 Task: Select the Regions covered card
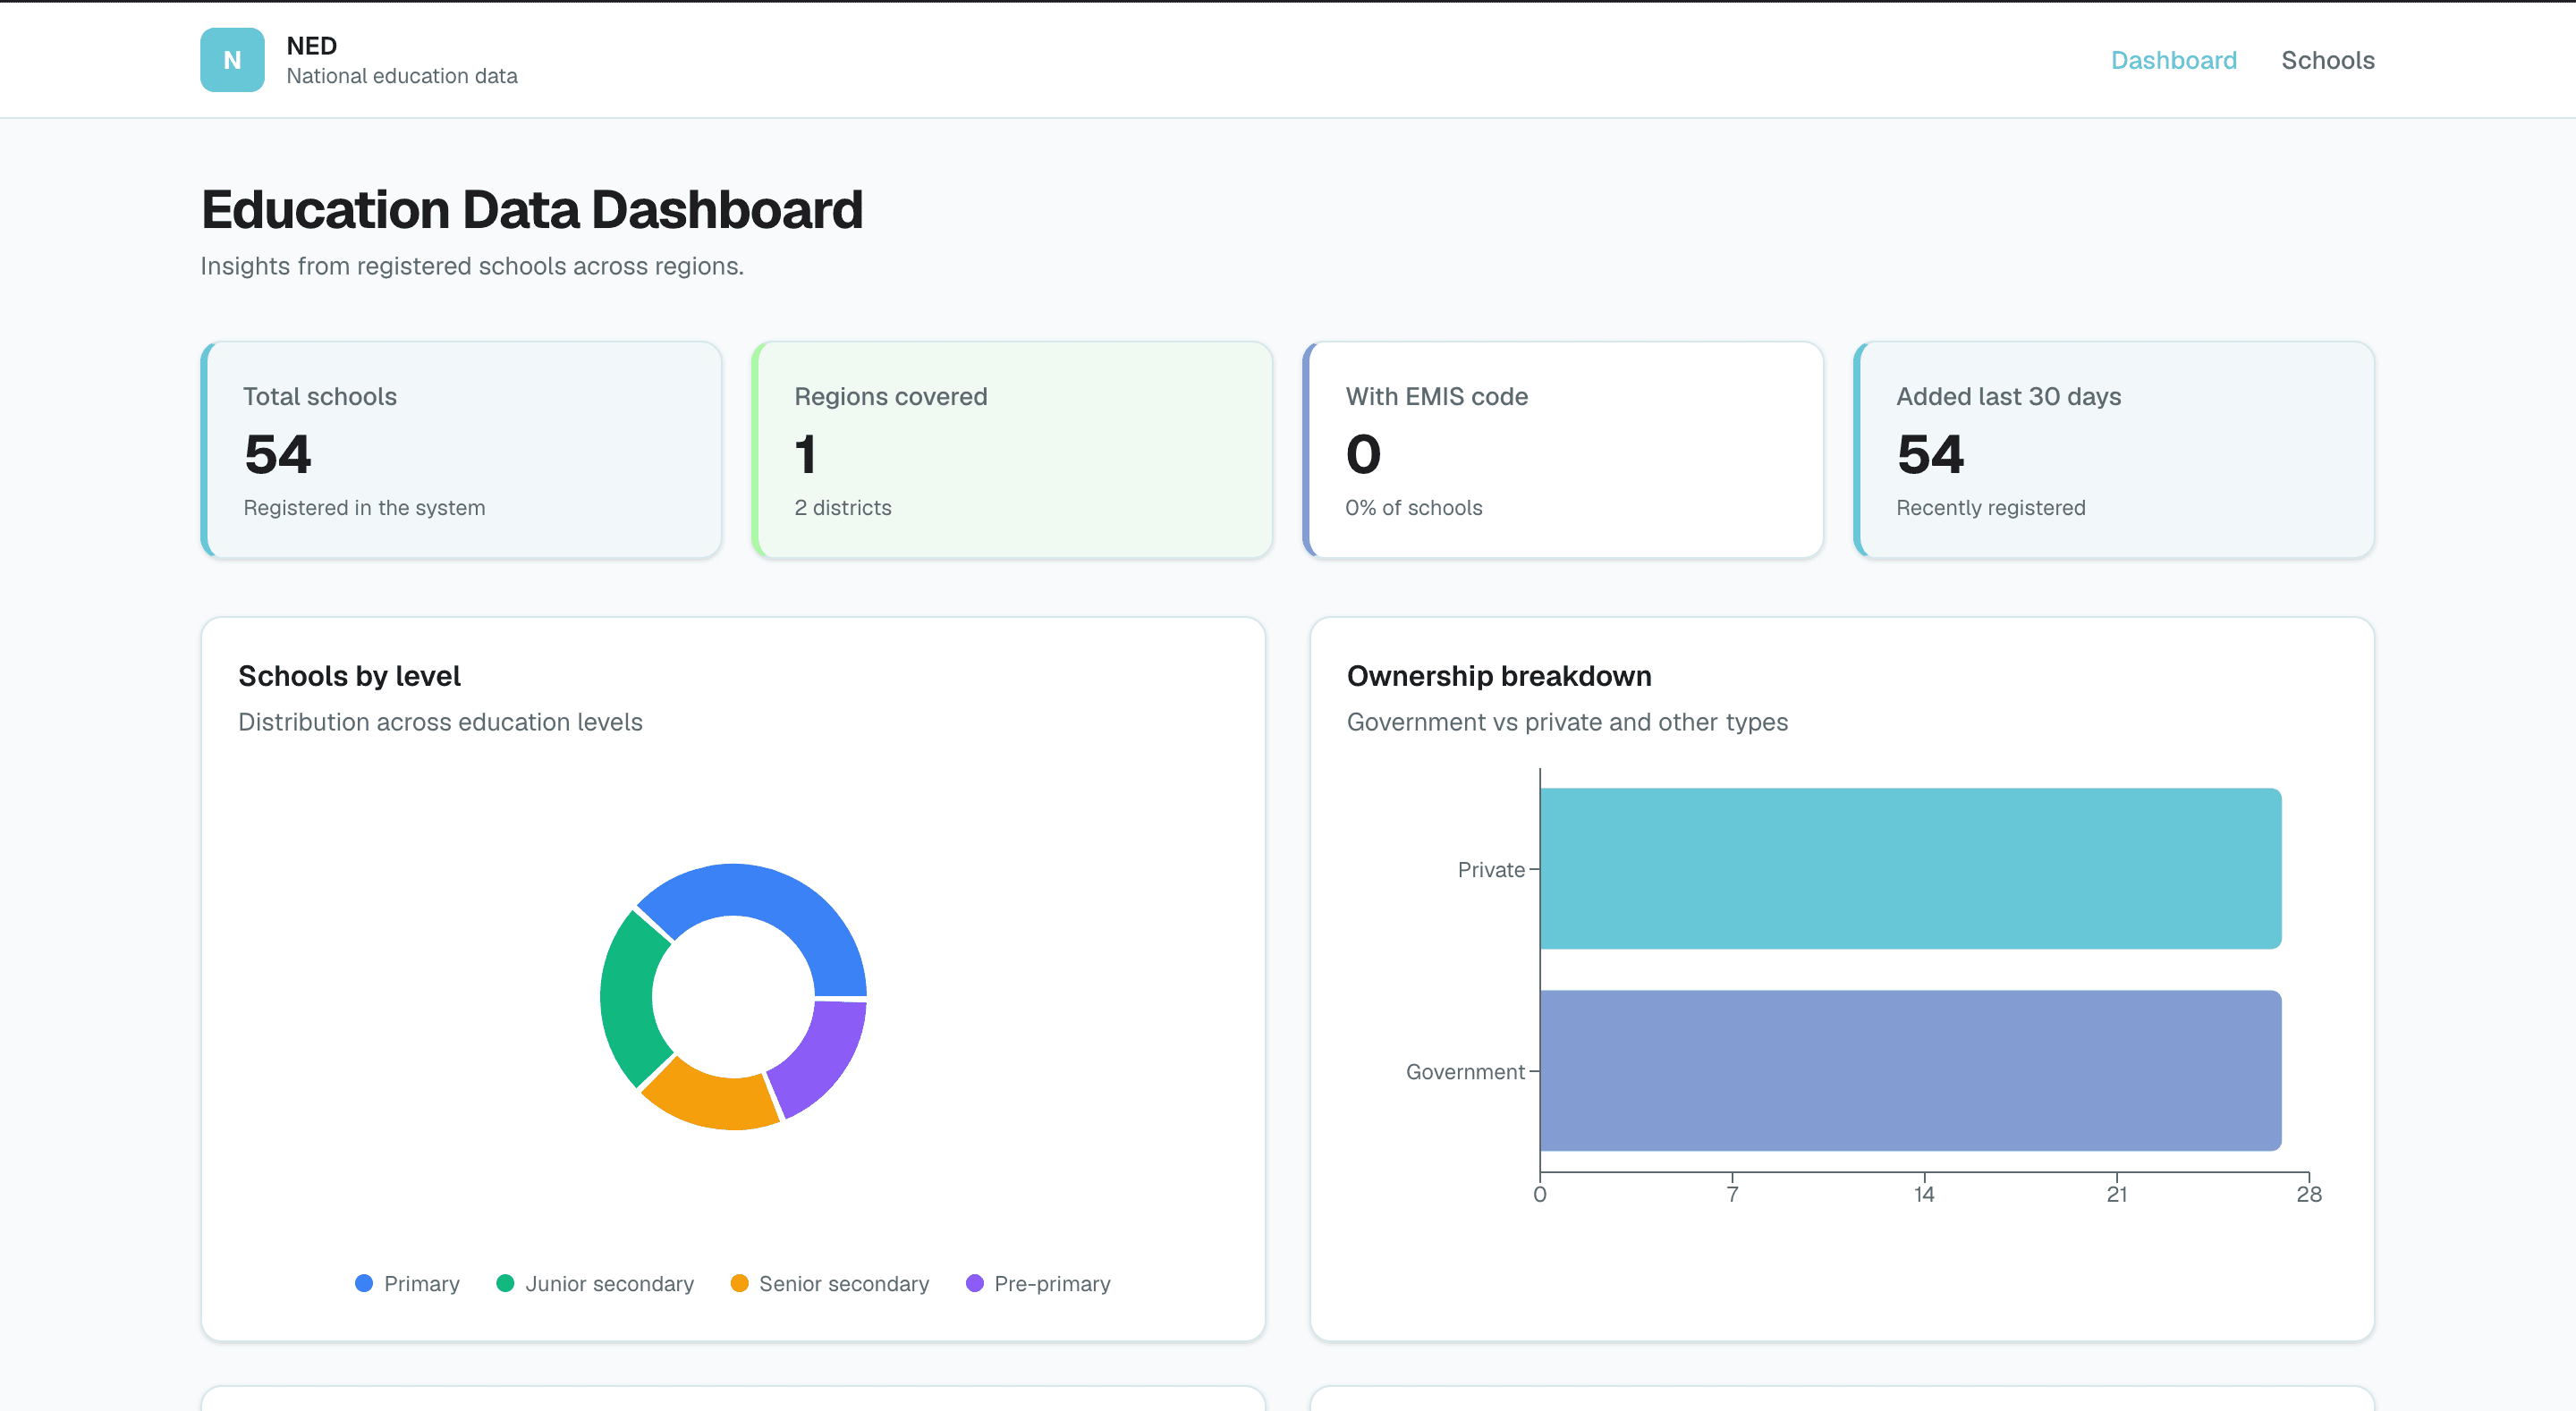click(1012, 450)
